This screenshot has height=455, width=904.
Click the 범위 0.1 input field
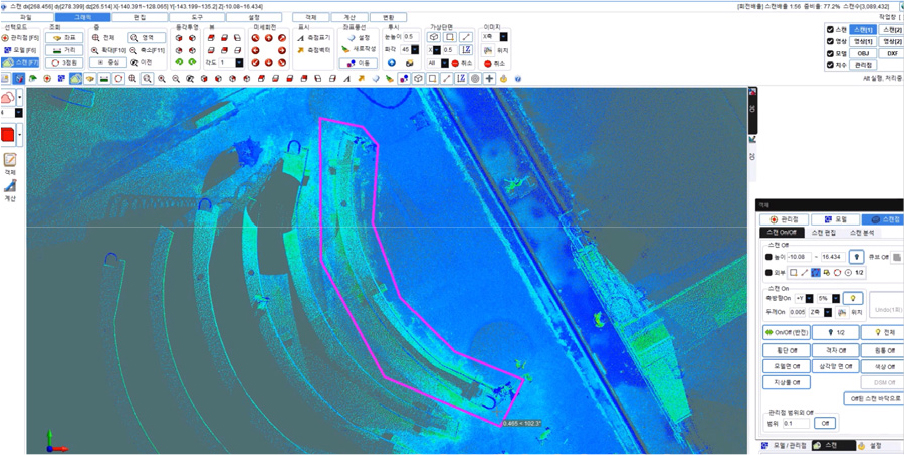pos(796,423)
